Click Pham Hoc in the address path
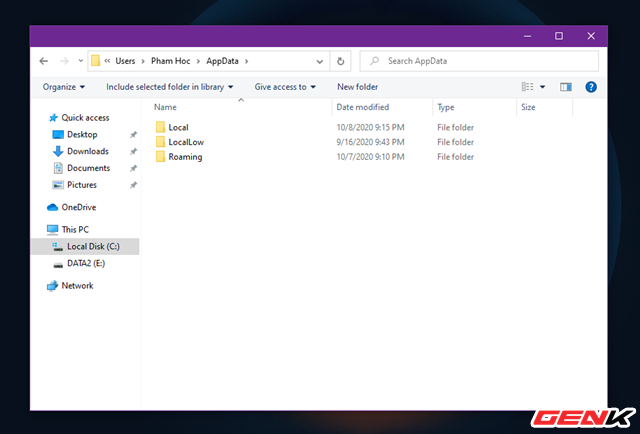This screenshot has width=640, height=434. pyautogui.click(x=170, y=61)
